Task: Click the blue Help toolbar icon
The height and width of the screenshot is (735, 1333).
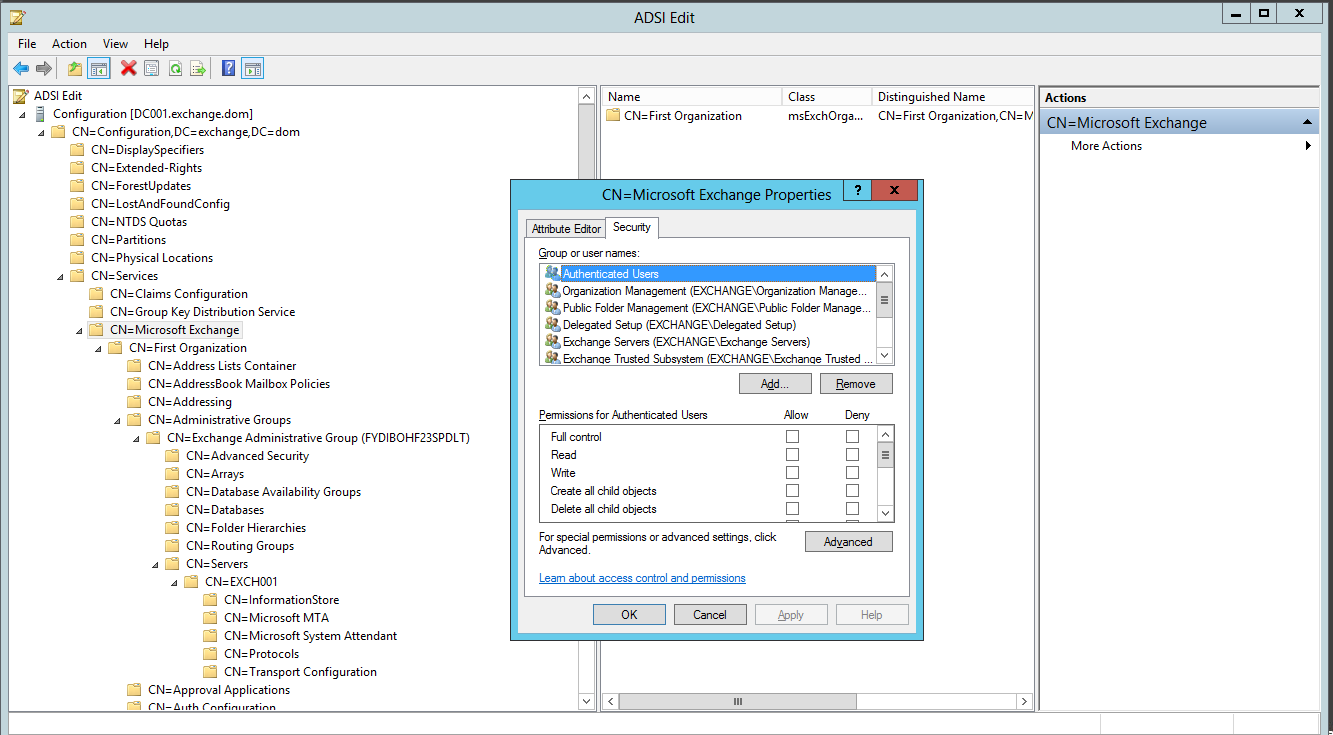Action: 229,69
